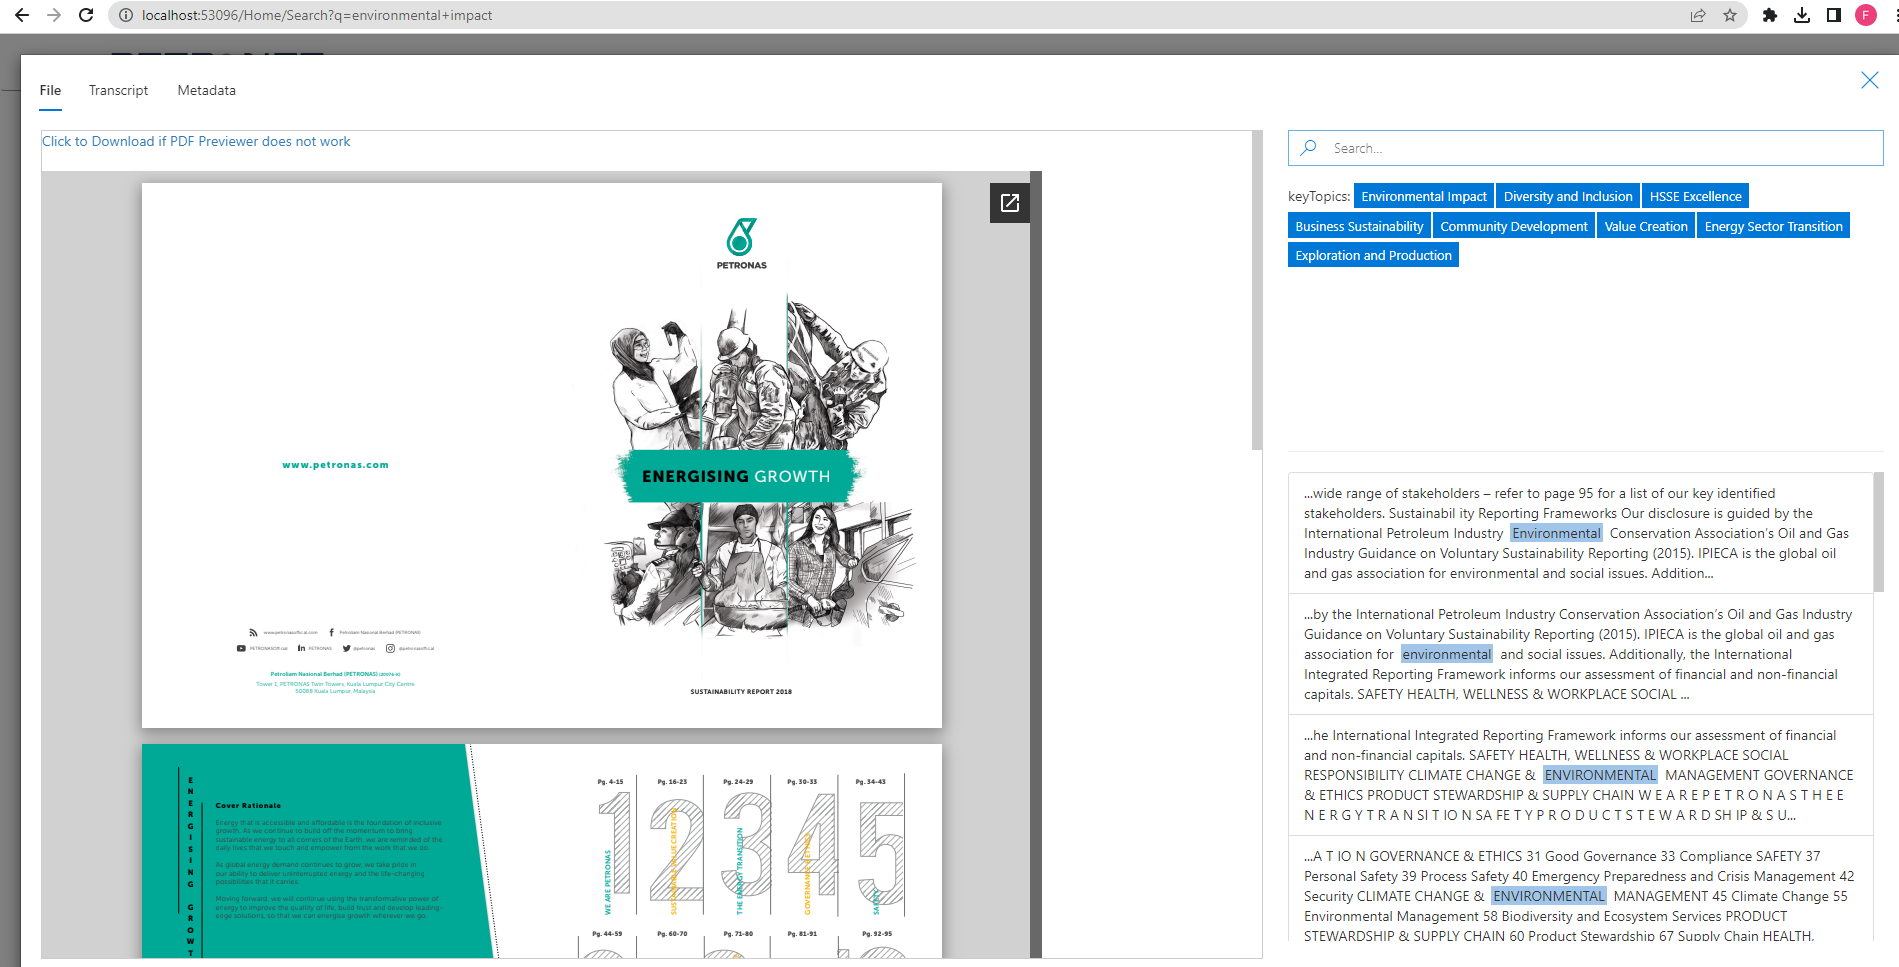Select the Diversity and Inclusion key topic

pyautogui.click(x=1568, y=196)
